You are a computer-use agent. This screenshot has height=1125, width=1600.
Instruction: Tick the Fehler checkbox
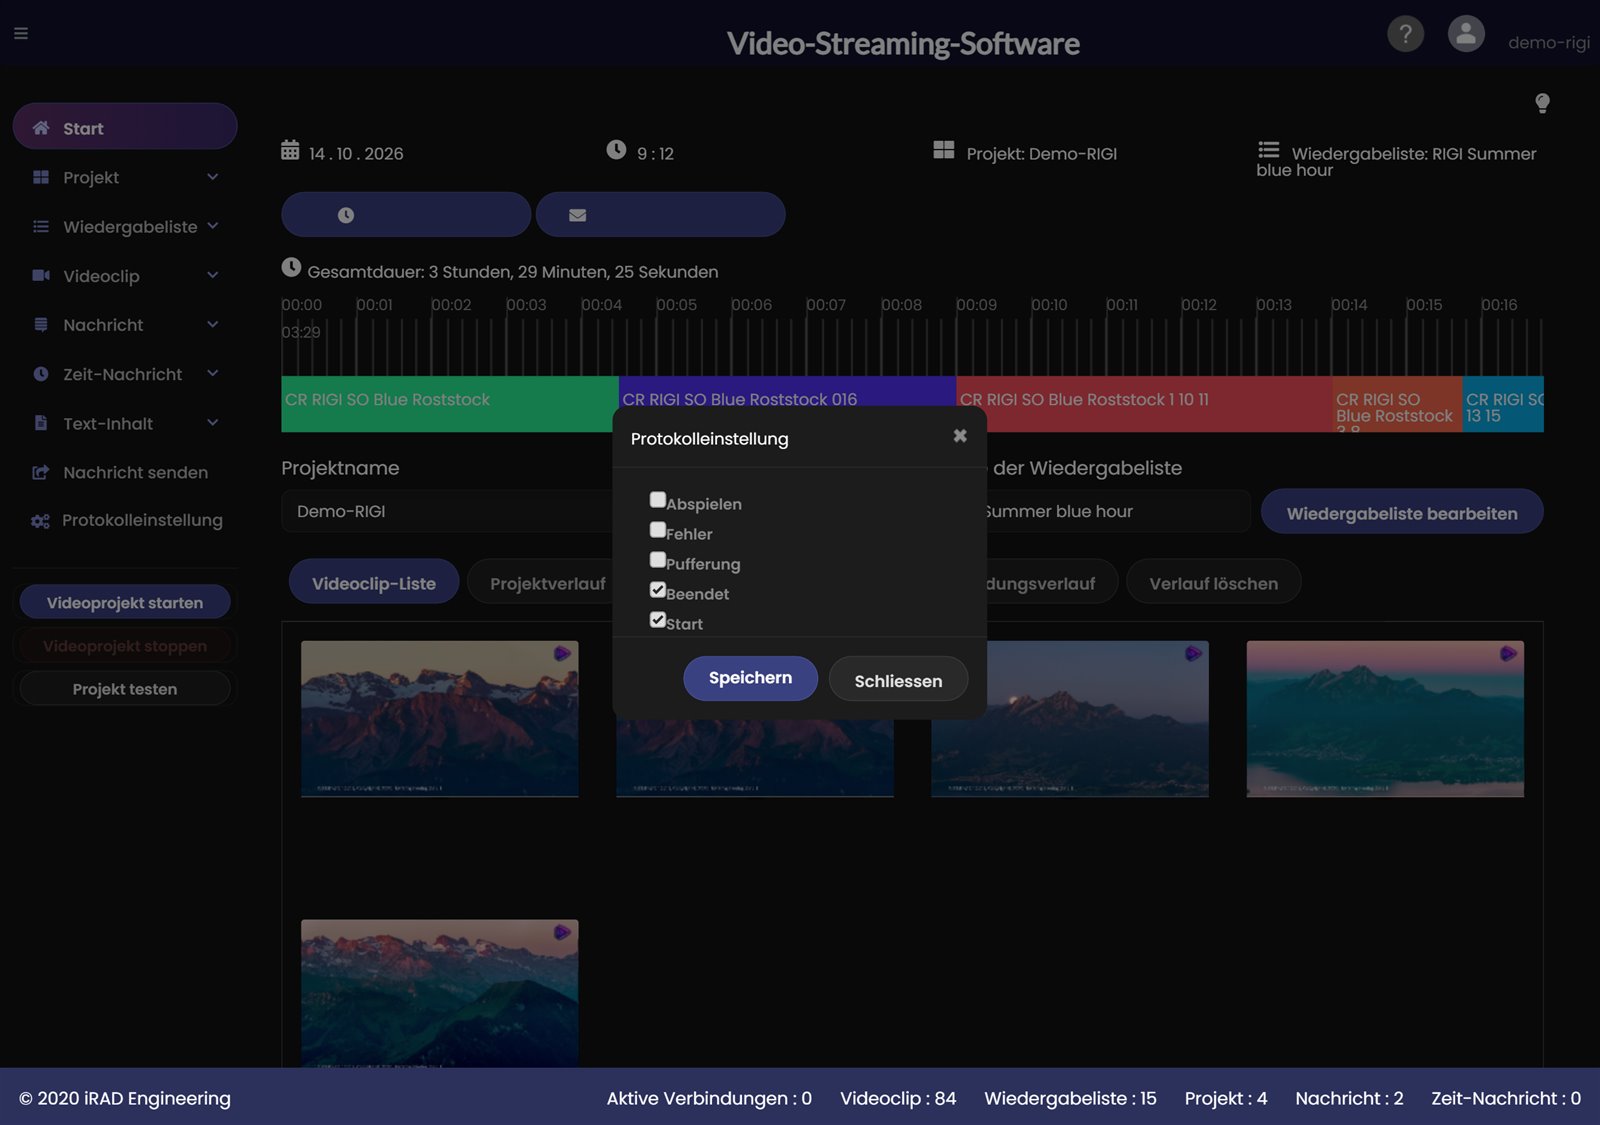click(x=658, y=530)
